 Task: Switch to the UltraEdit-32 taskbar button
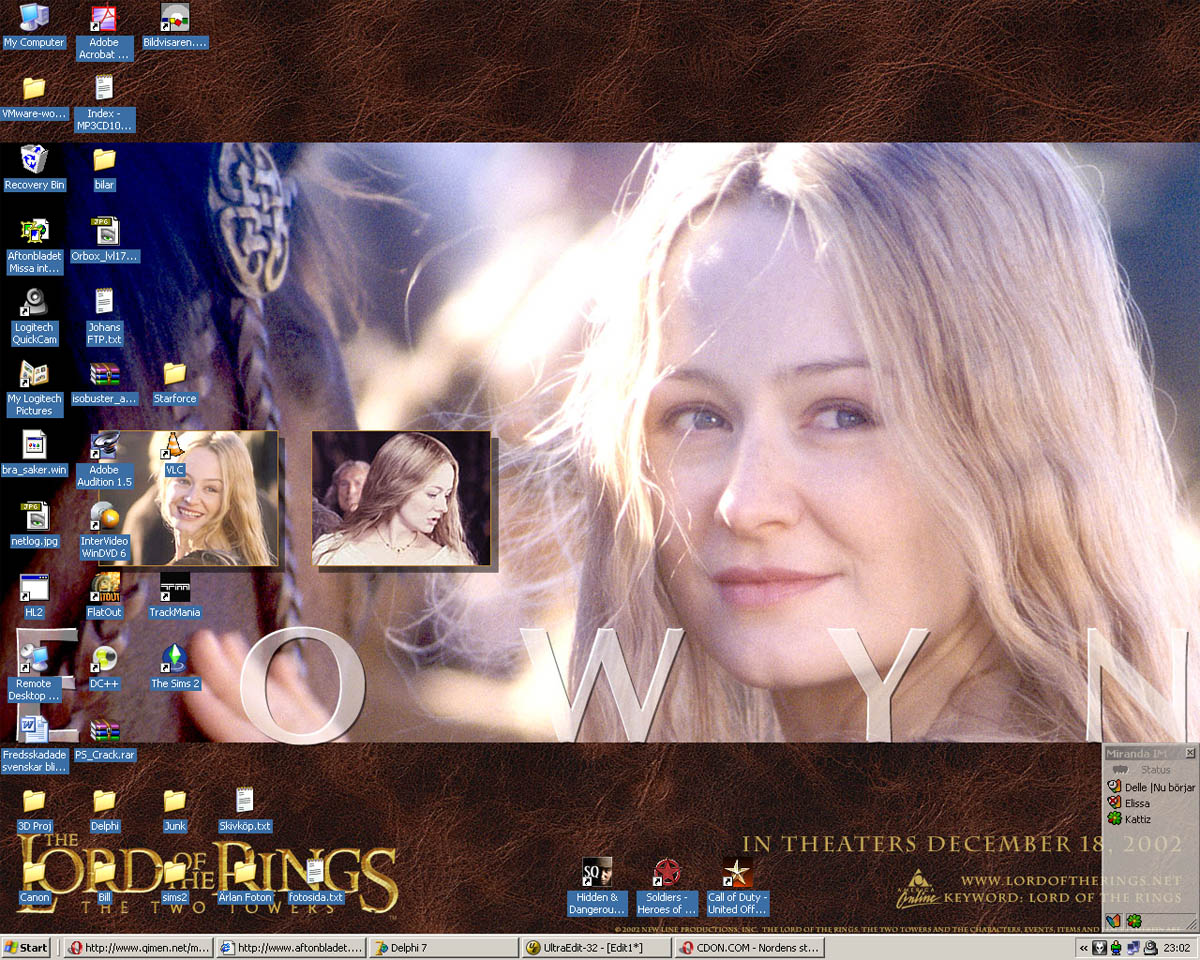[598, 947]
